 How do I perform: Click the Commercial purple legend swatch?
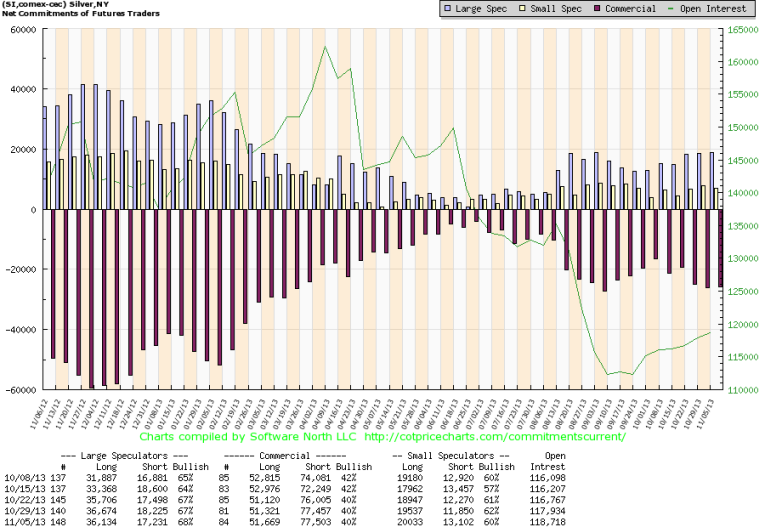click(x=596, y=9)
